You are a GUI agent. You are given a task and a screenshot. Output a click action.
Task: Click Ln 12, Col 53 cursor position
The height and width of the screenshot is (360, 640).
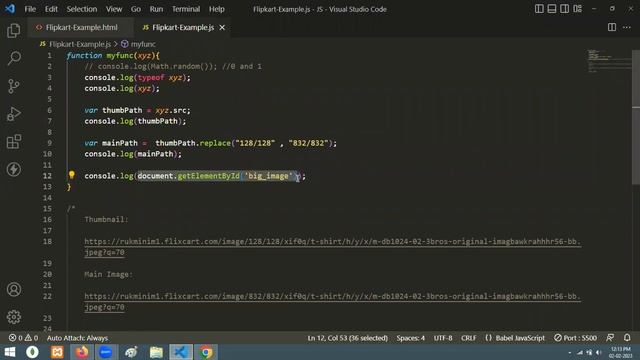[347, 338]
